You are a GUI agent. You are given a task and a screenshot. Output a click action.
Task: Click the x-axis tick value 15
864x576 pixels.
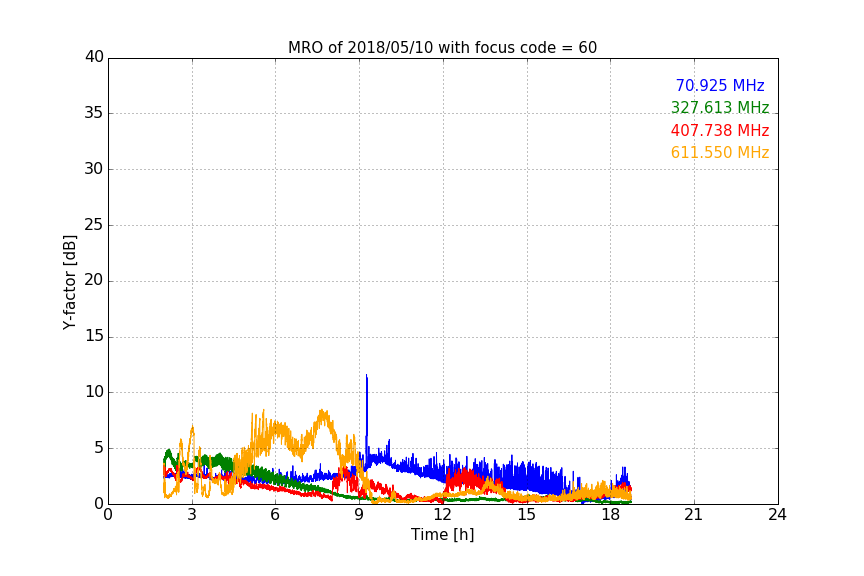pos(527,515)
